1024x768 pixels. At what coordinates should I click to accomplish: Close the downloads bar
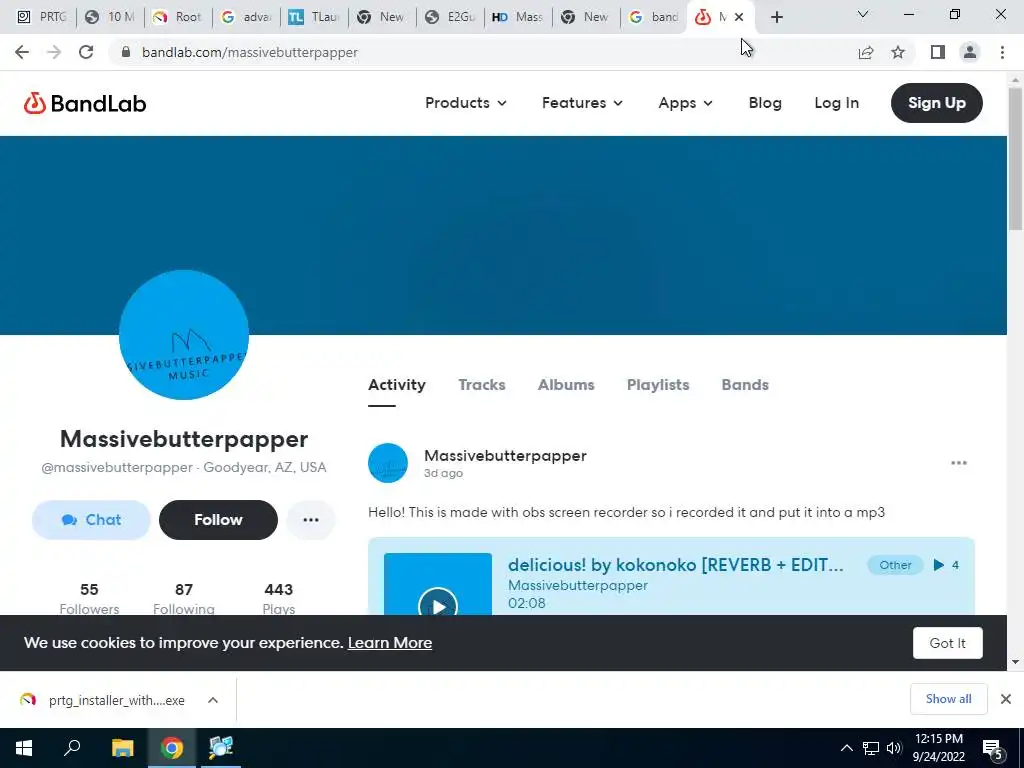[1006, 699]
